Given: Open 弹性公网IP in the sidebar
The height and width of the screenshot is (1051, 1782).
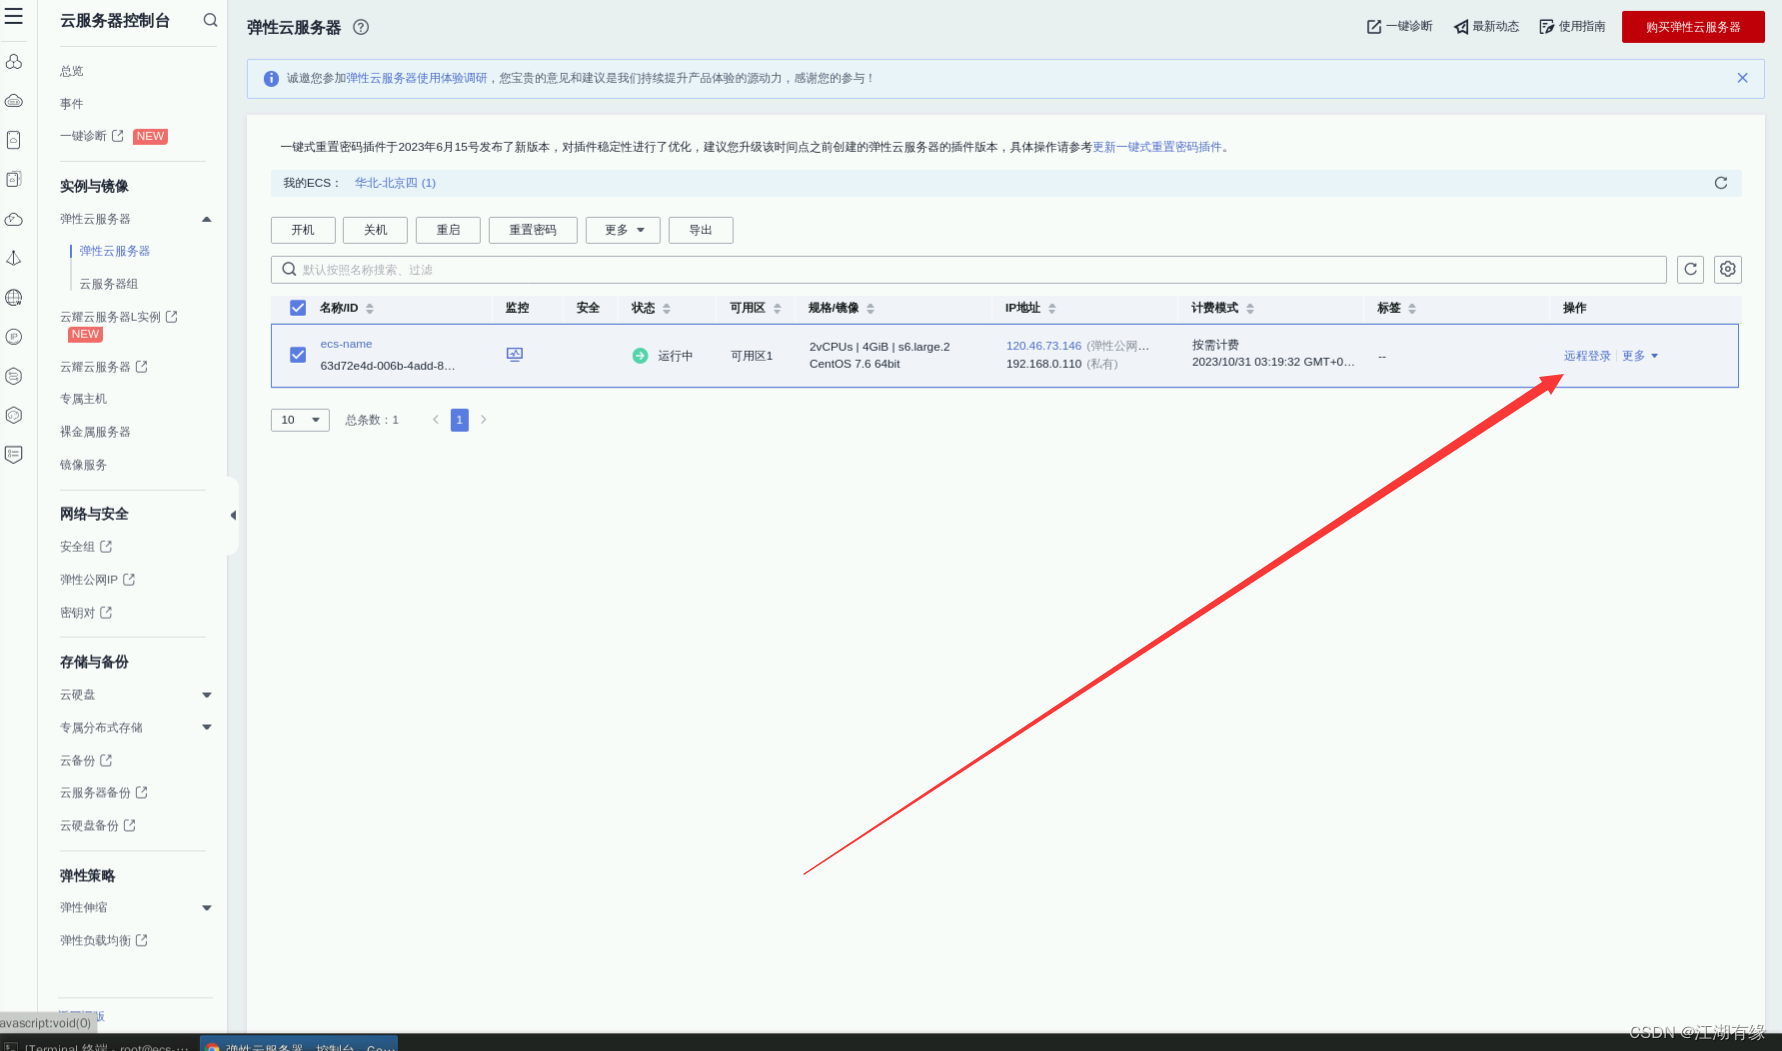Looking at the screenshot, I should 97,580.
